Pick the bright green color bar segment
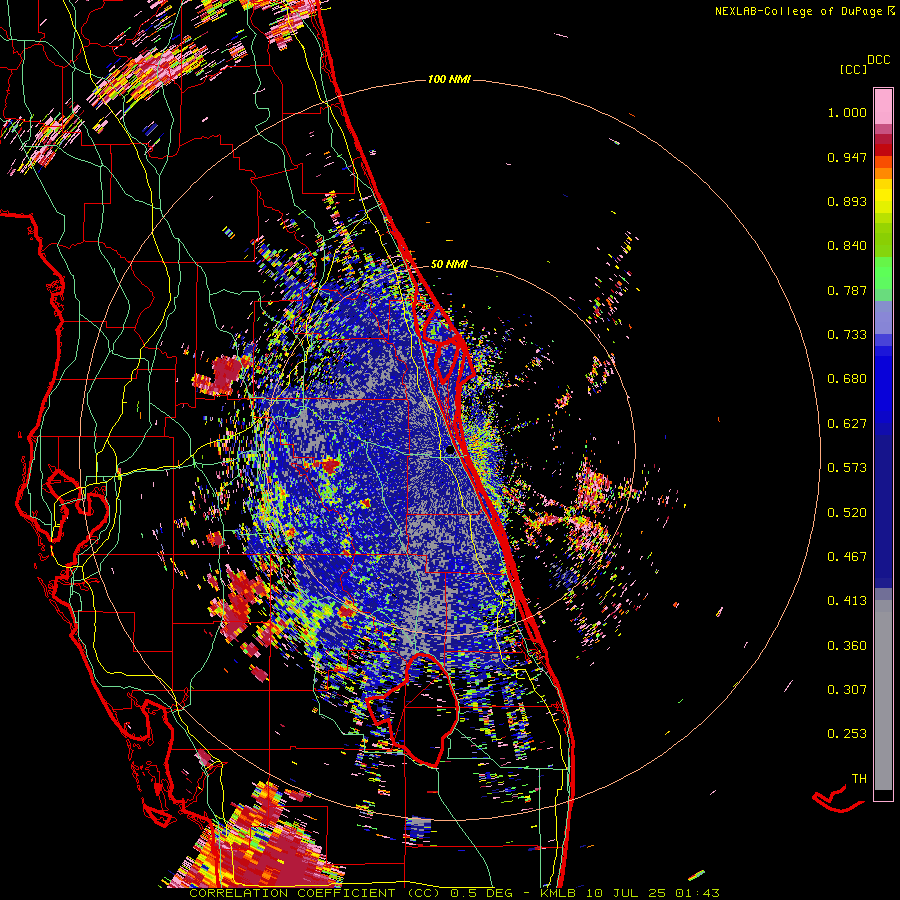The image size is (900, 900). click(x=883, y=273)
